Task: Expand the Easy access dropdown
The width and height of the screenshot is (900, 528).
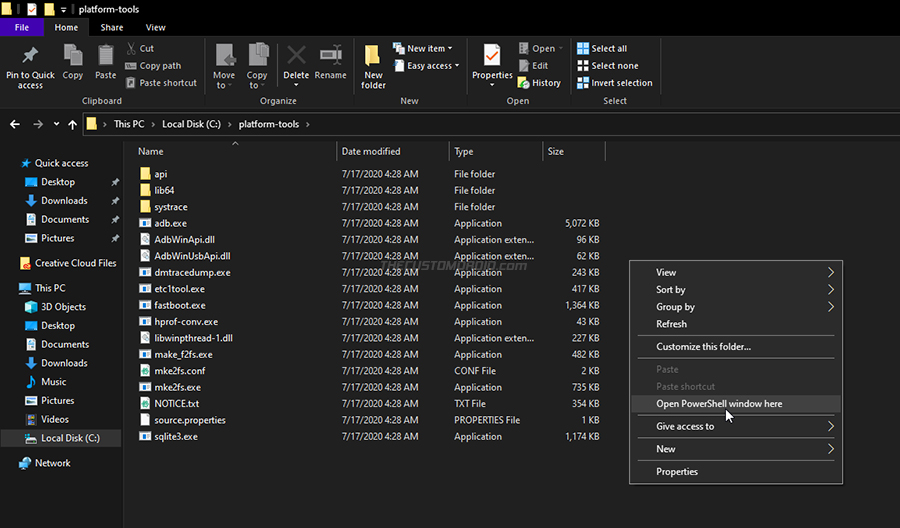Action: (x=427, y=65)
